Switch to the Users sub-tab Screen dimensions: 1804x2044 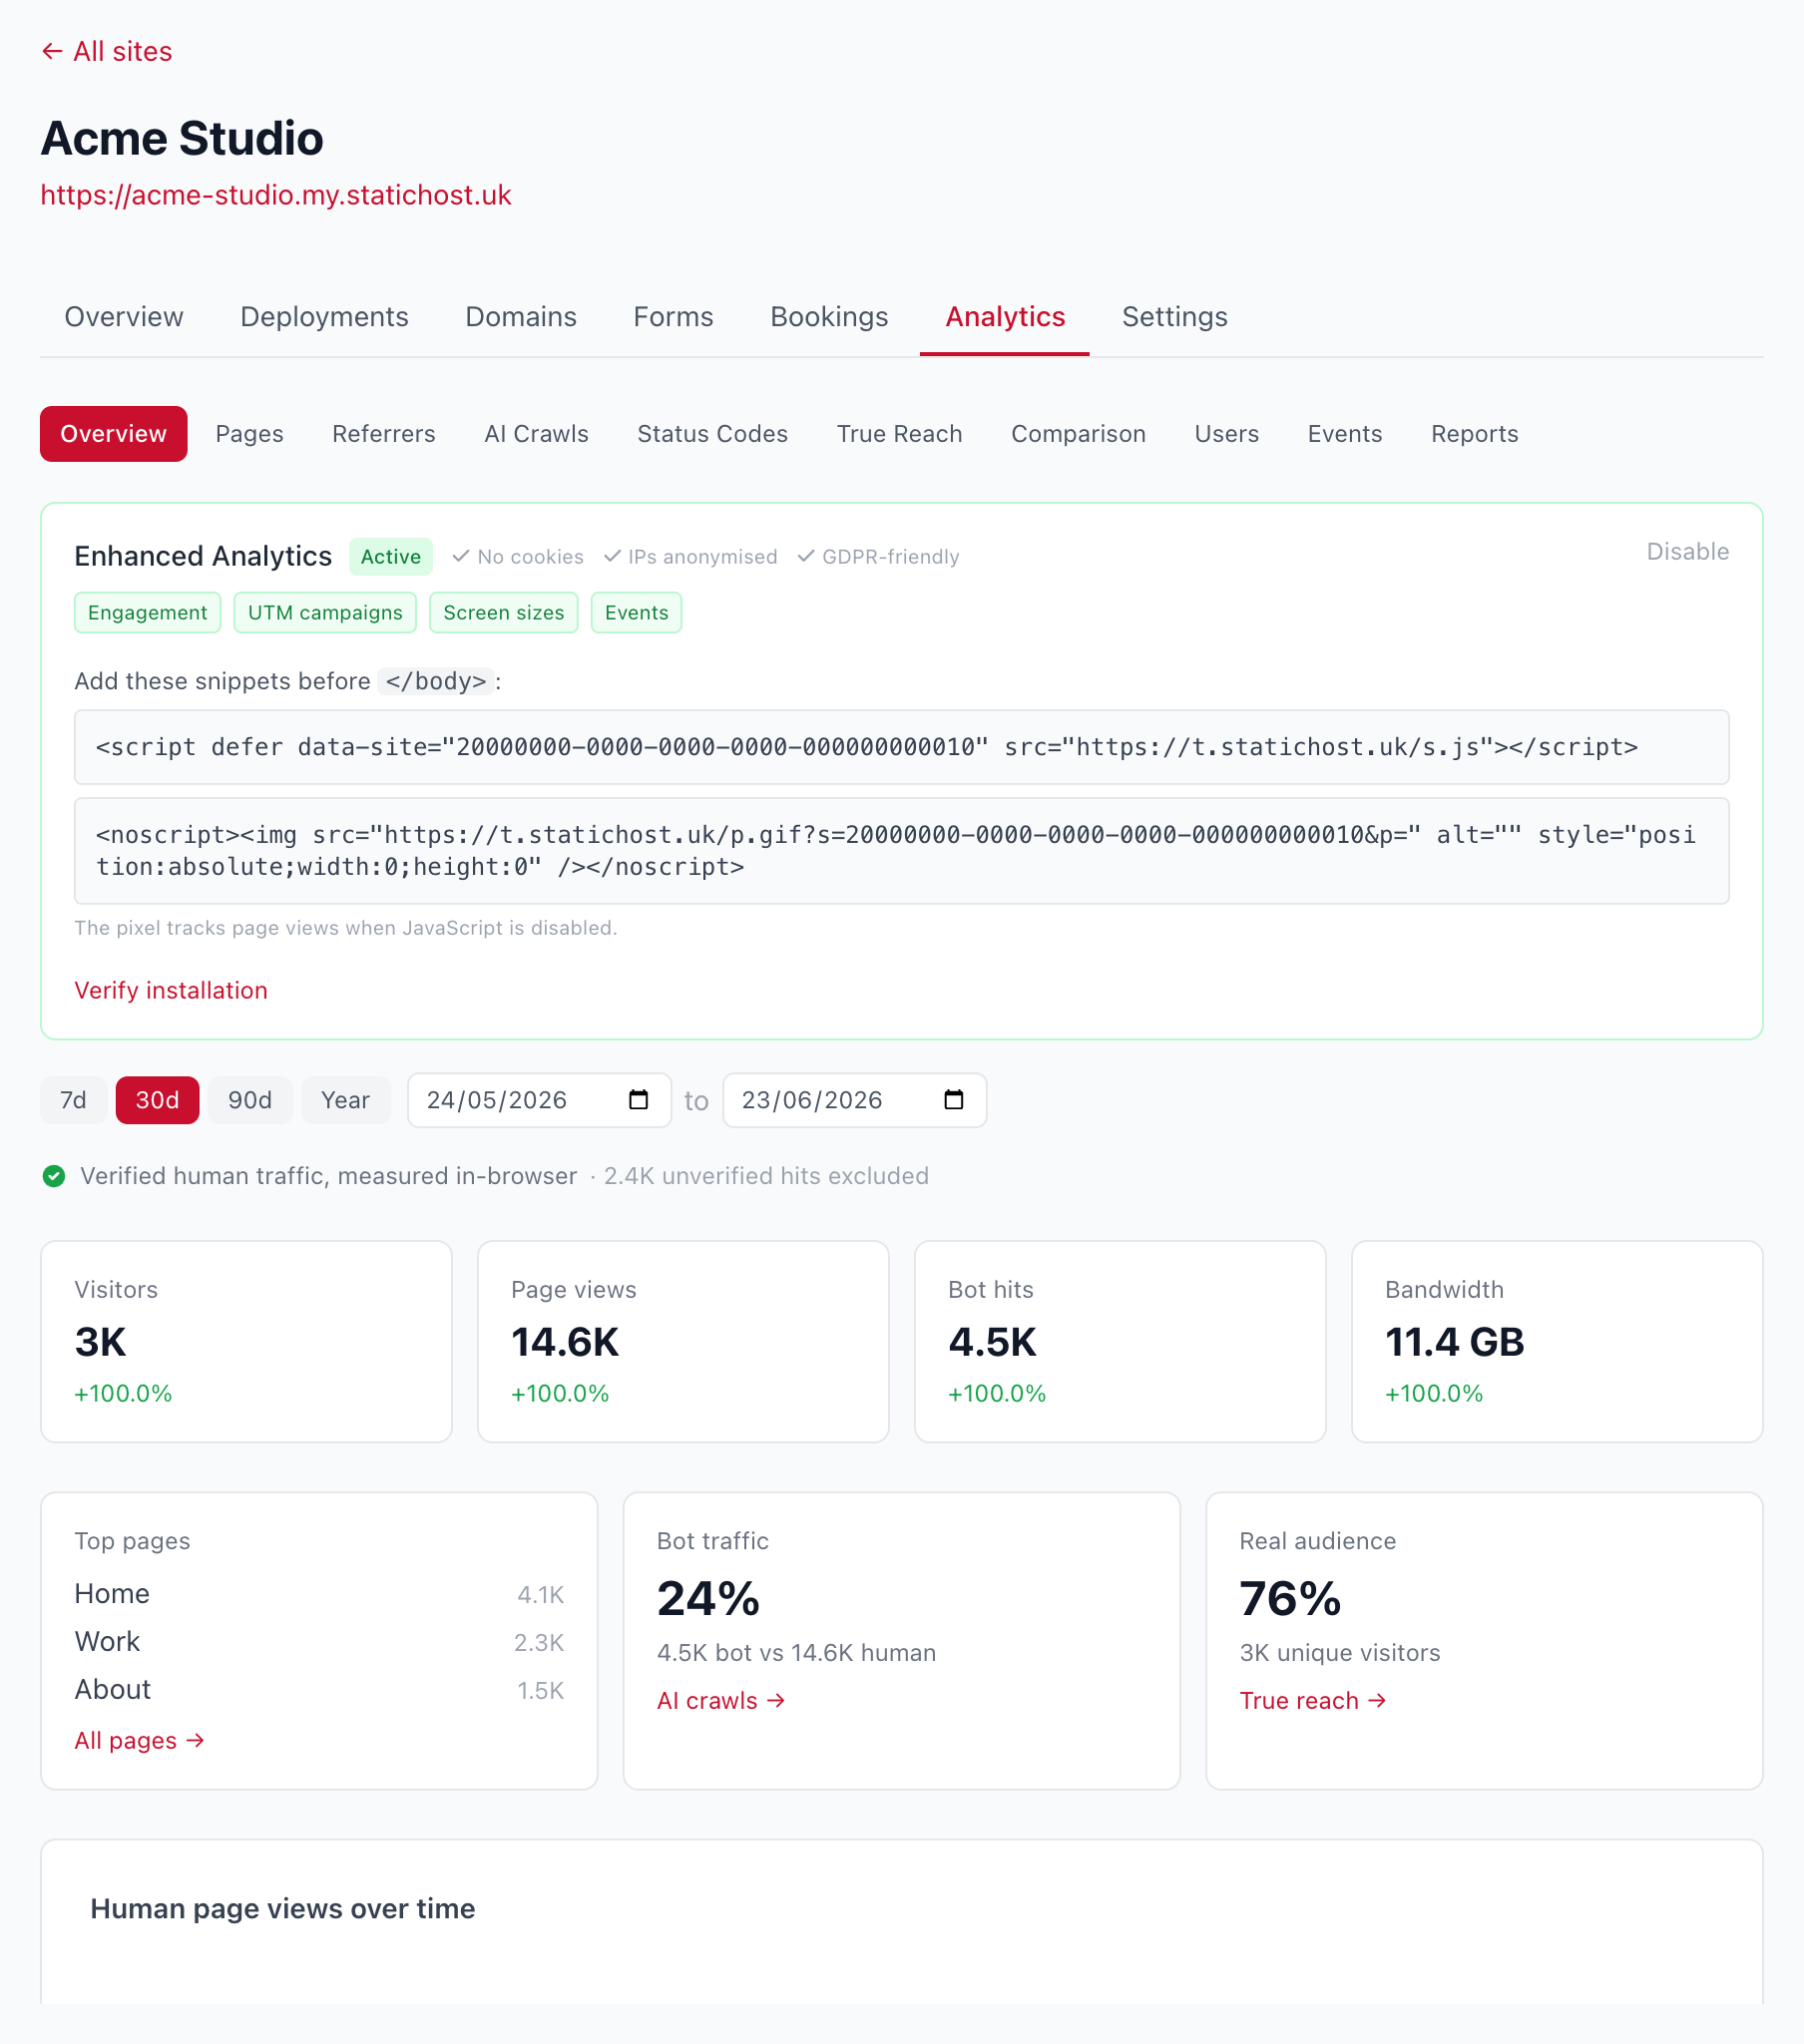coord(1226,434)
